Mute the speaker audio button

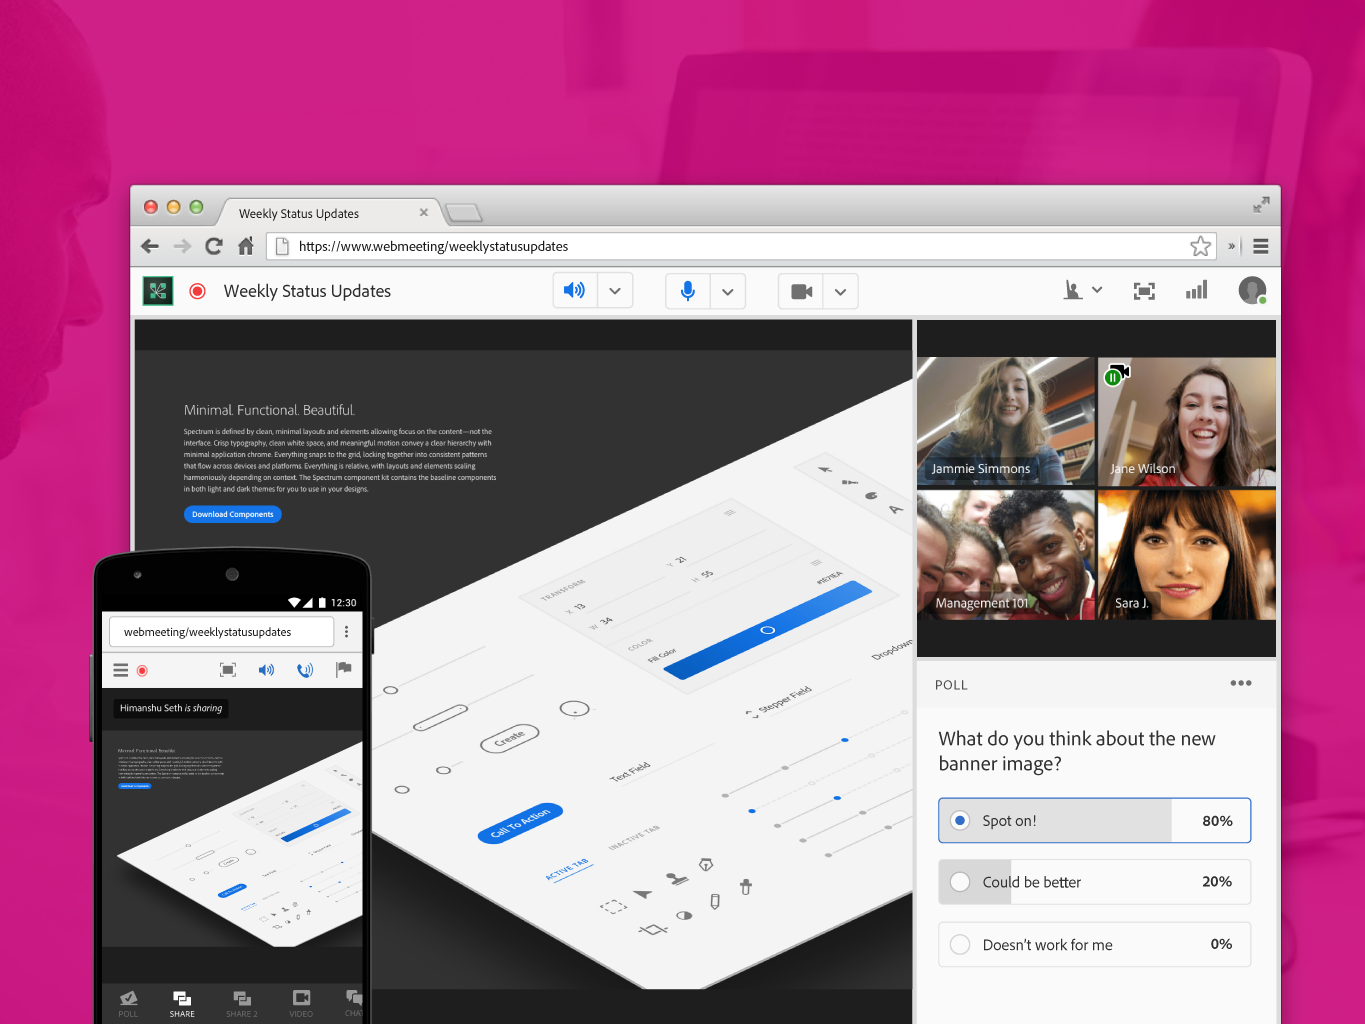[x=575, y=291]
